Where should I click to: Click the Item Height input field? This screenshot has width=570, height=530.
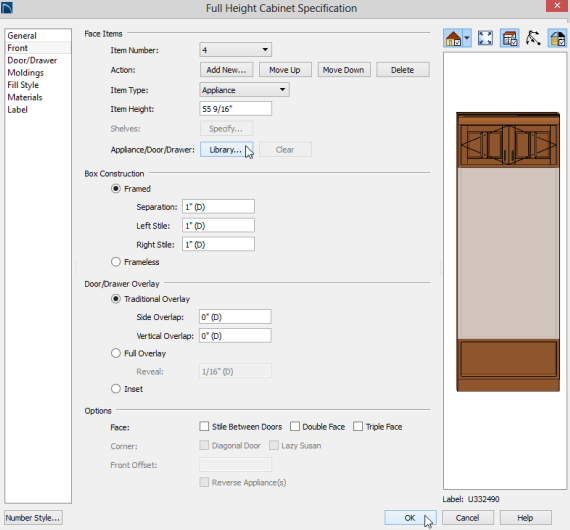pyautogui.click(x=236, y=109)
